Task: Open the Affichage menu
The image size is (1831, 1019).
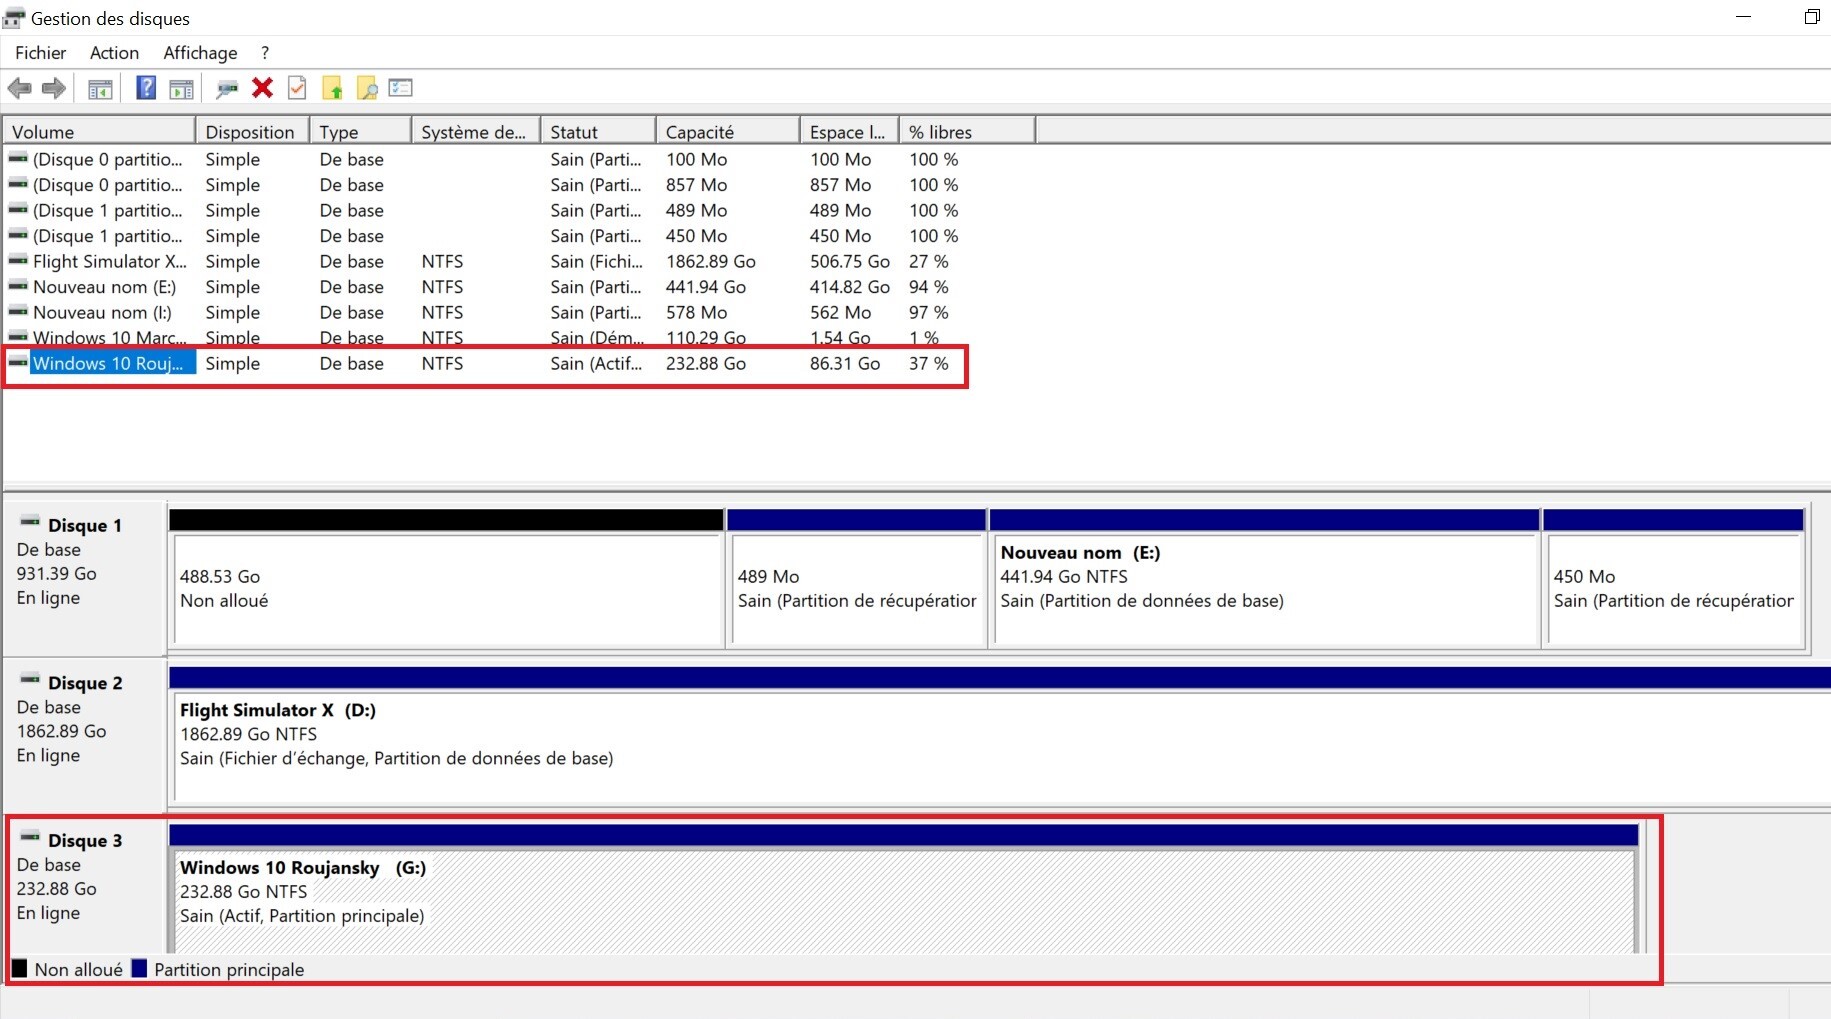Action: click(x=200, y=53)
